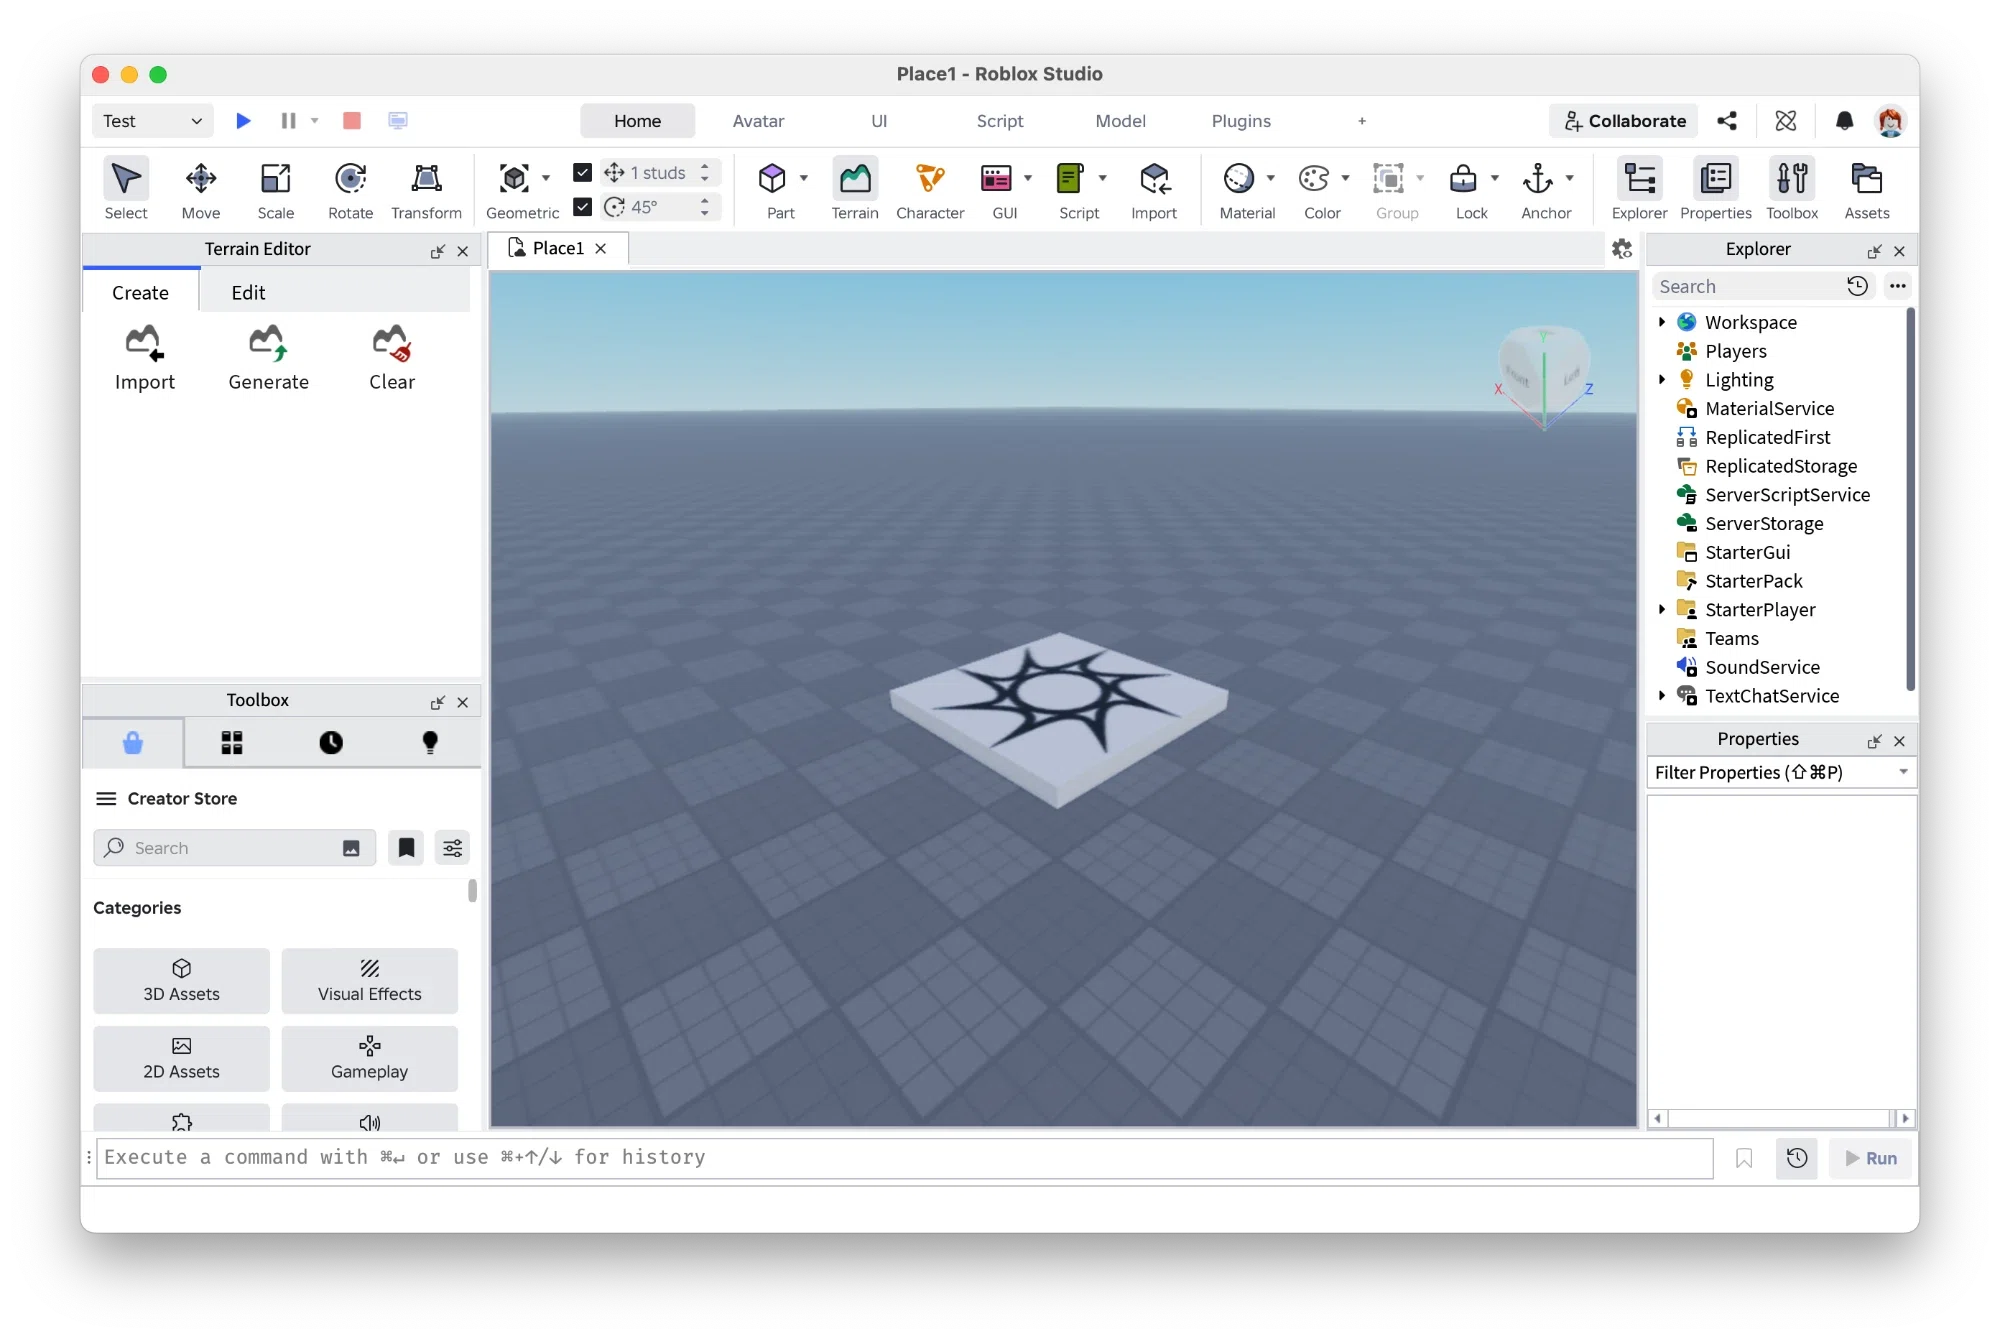Image resolution: width=2000 pixels, height=1339 pixels.
Task: Insert a Character rig
Action: click(x=930, y=189)
